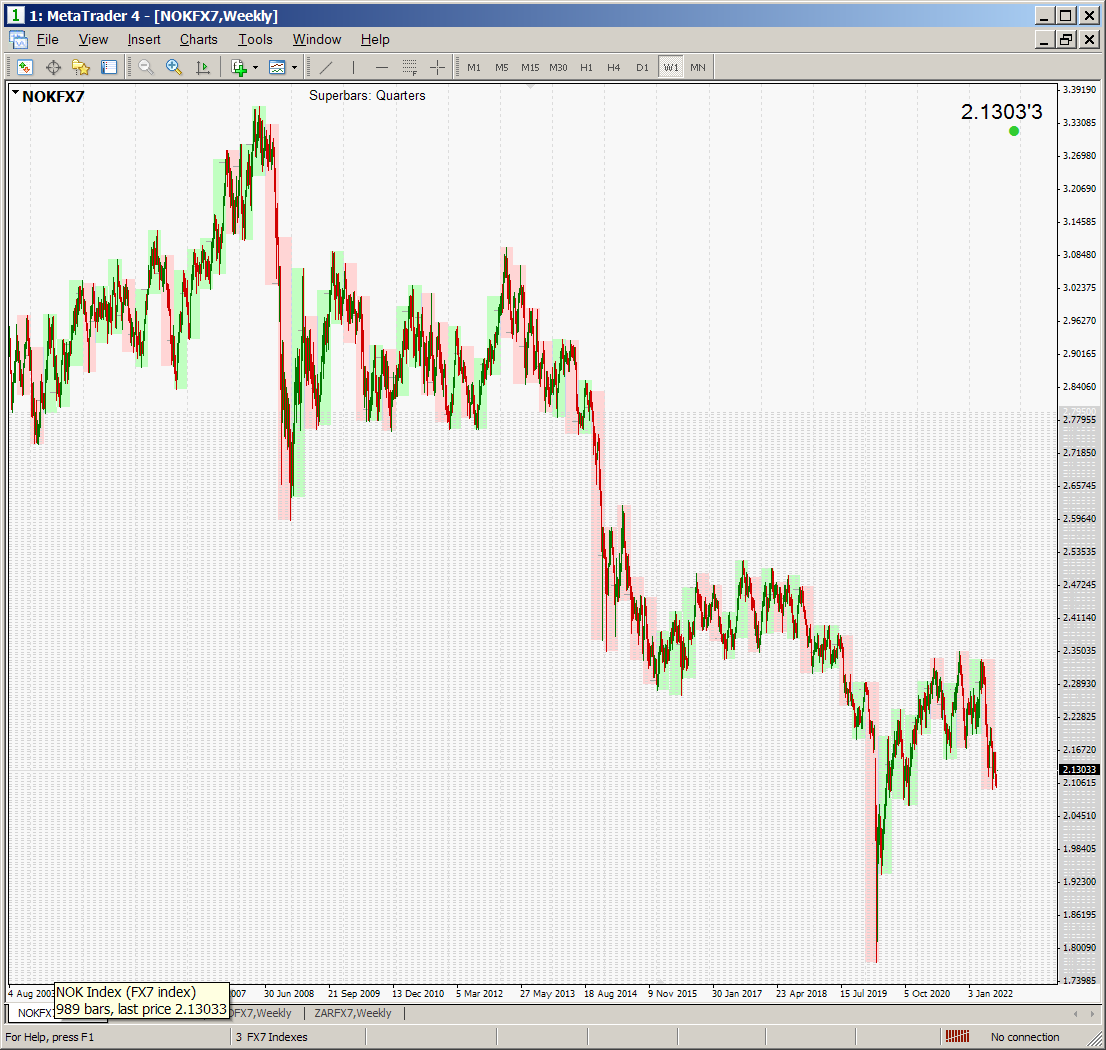Switch to the ZARFX7,Weekly chart tab
Viewport: 1106px width, 1050px height.
coord(352,1013)
